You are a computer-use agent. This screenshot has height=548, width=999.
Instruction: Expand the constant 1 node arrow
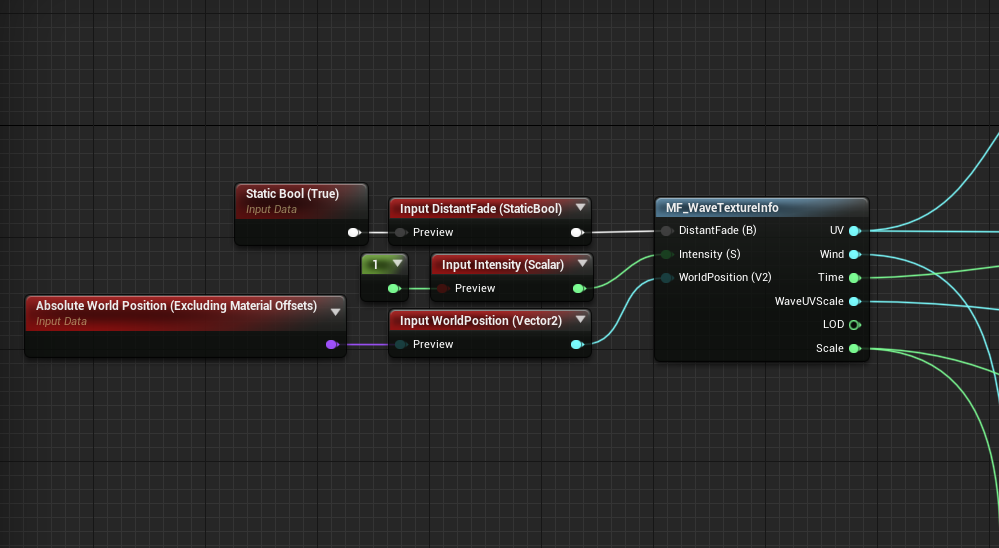pyautogui.click(x=397, y=264)
